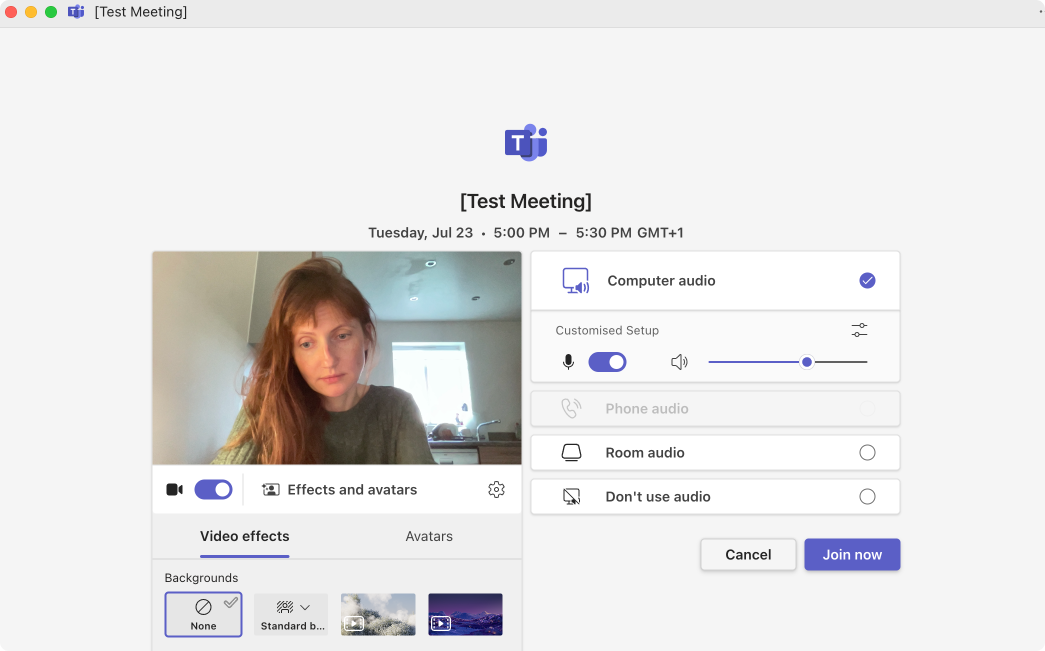Click the computer audio monitor icon

coord(576,281)
